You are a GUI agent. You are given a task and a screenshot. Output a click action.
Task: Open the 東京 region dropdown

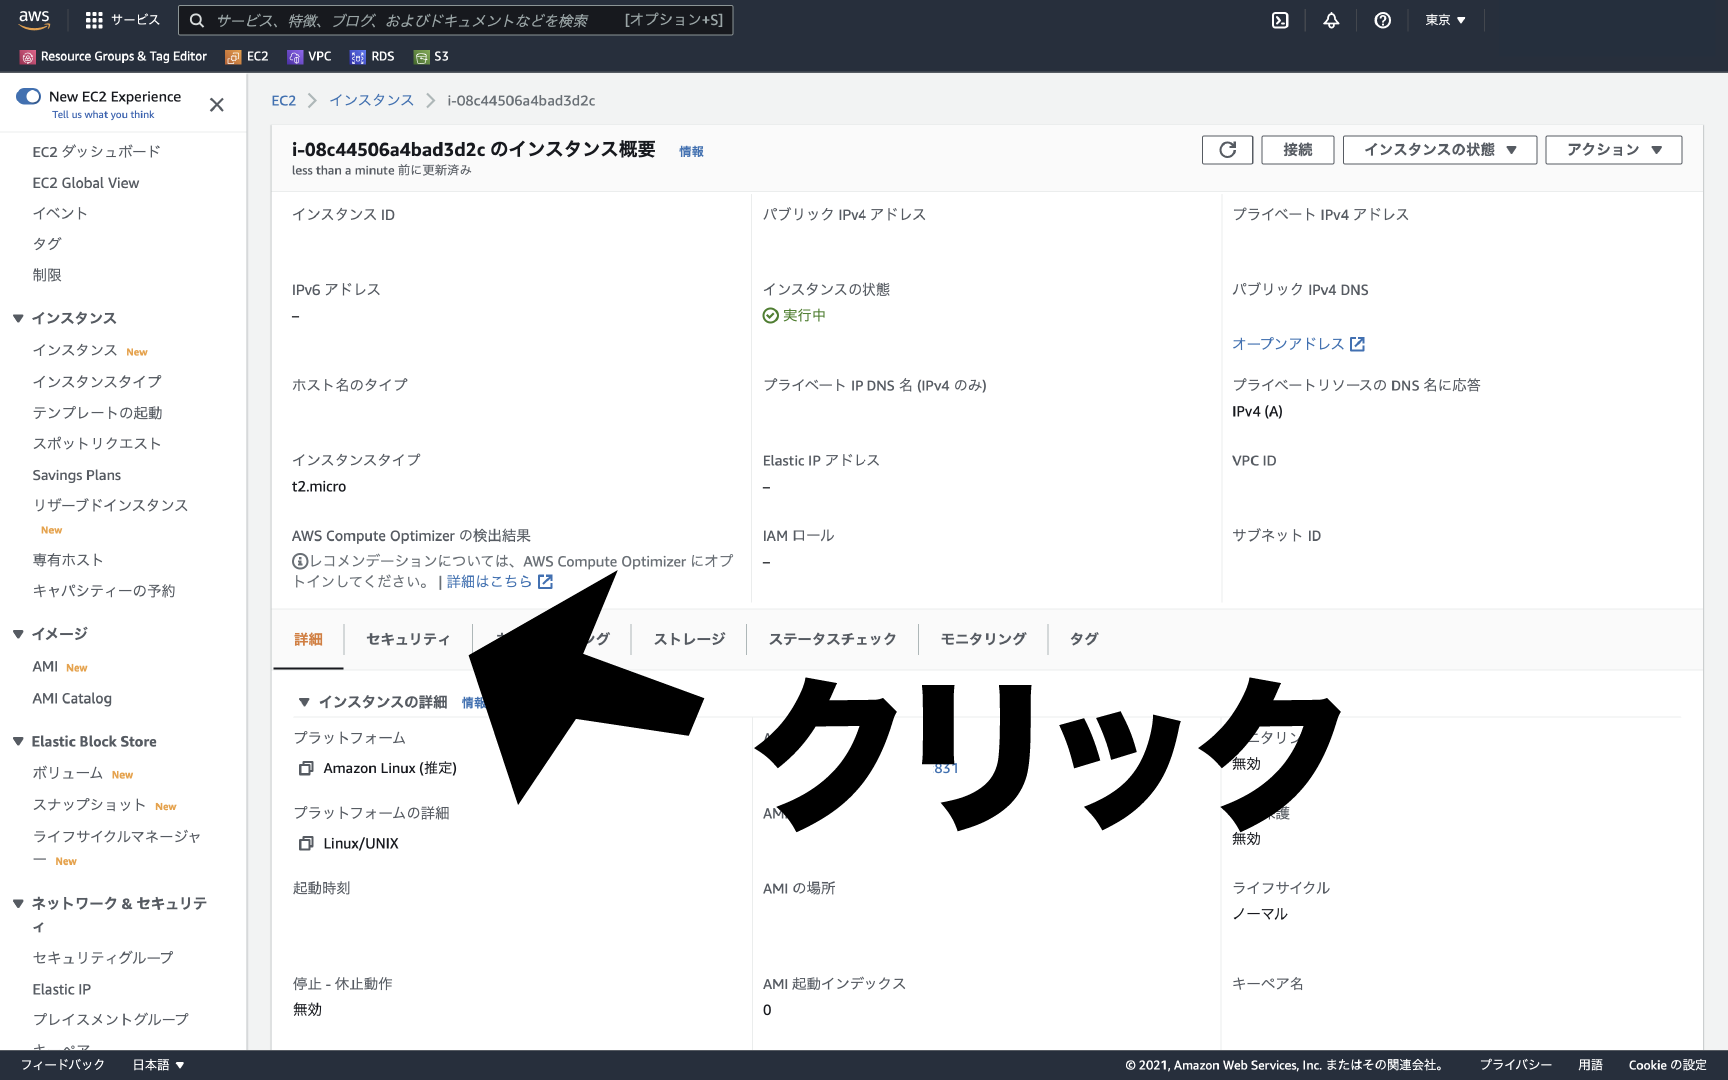[x=1445, y=20]
